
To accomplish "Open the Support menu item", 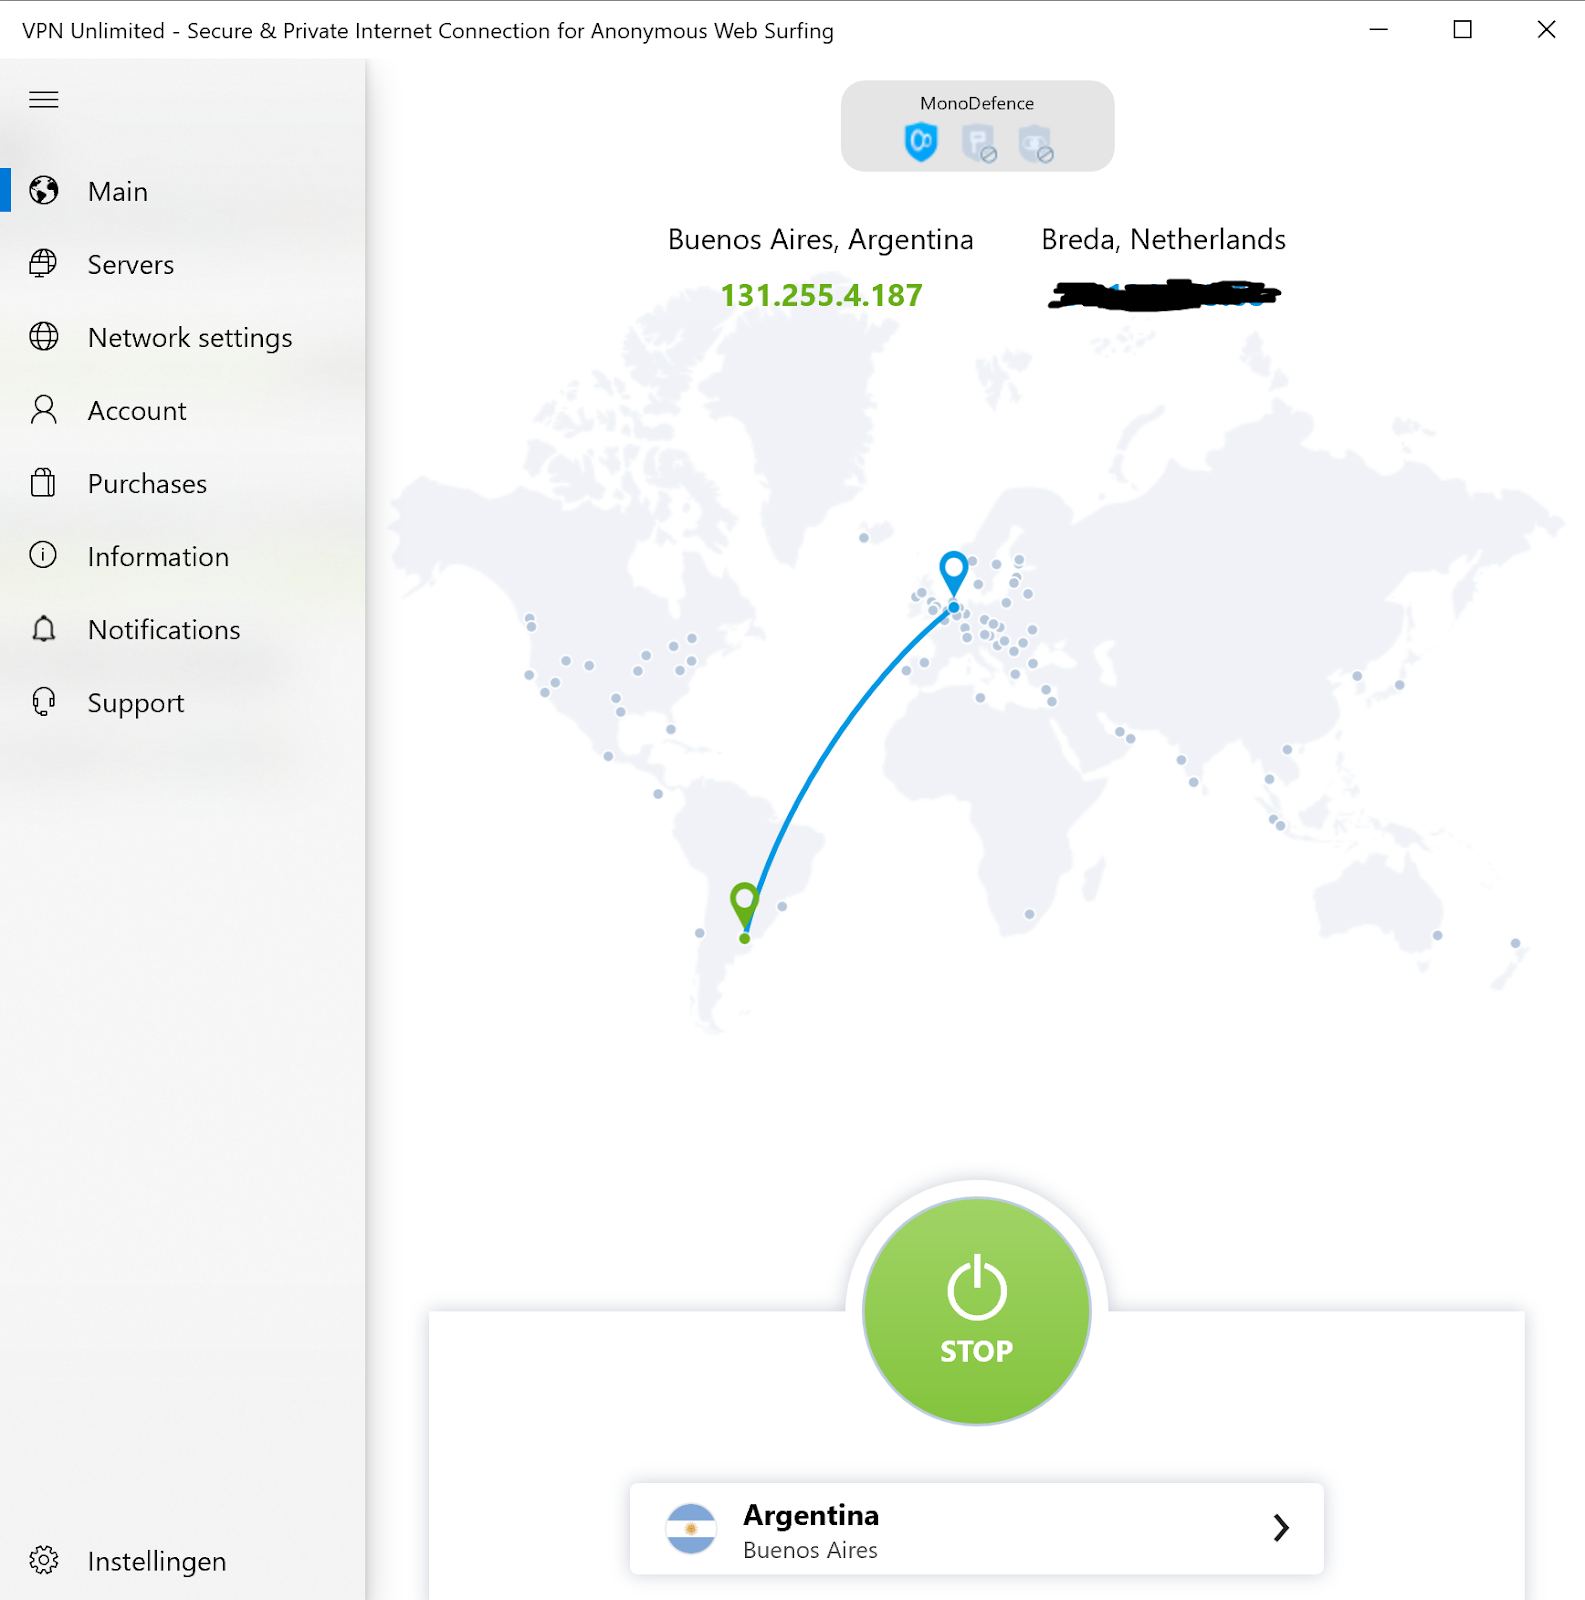I will point(183,702).
